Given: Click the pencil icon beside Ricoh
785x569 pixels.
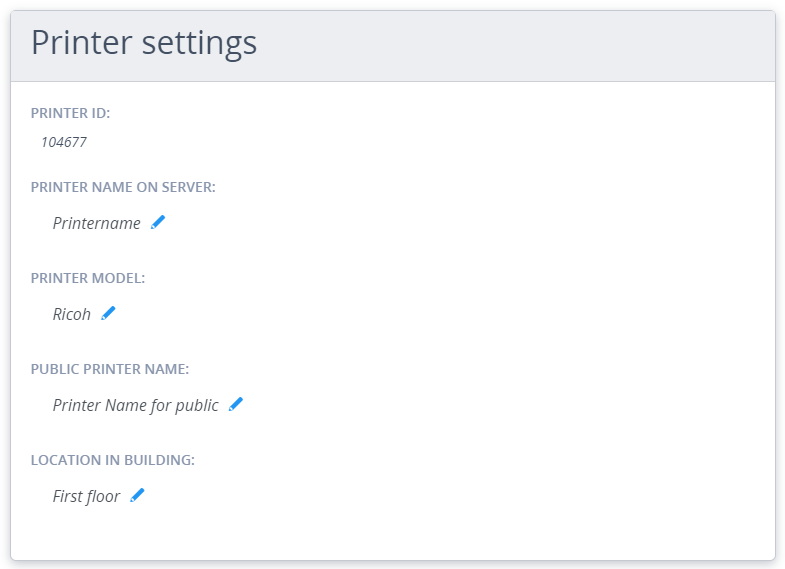Looking at the screenshot, I should point(108,313).
